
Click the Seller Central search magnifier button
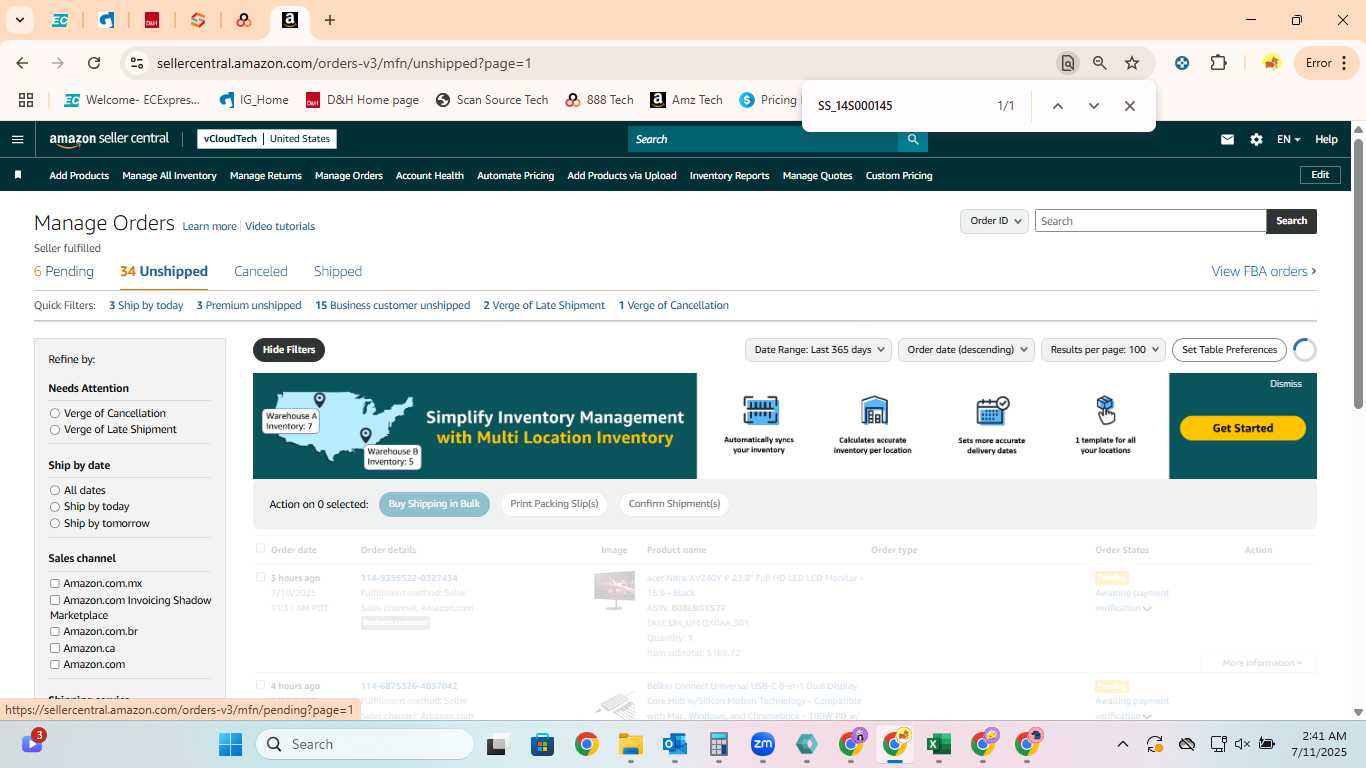point(912,139)
